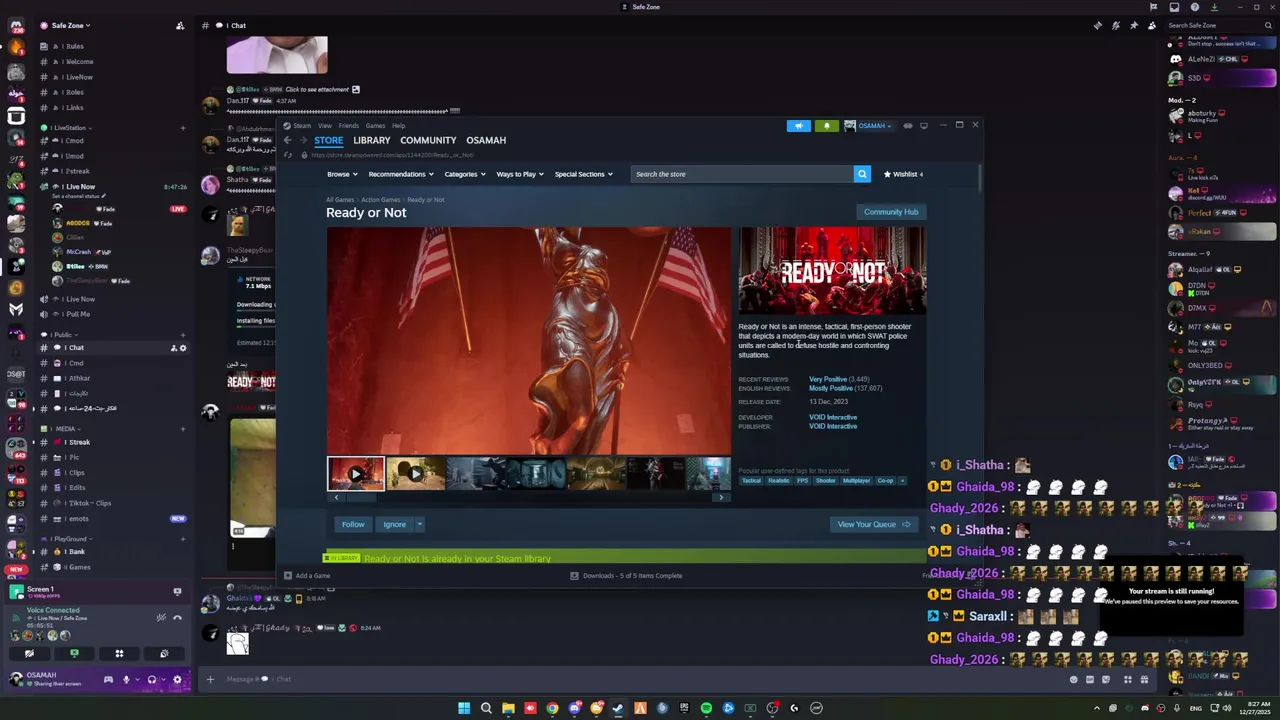1280x720 pixels.
Task: Follow the Ready or Not game
Action: [x=353, y=524]
